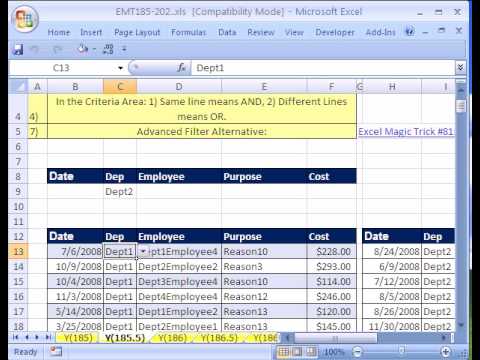Click the next sheet tab navigation arrow

pos(37,337)
